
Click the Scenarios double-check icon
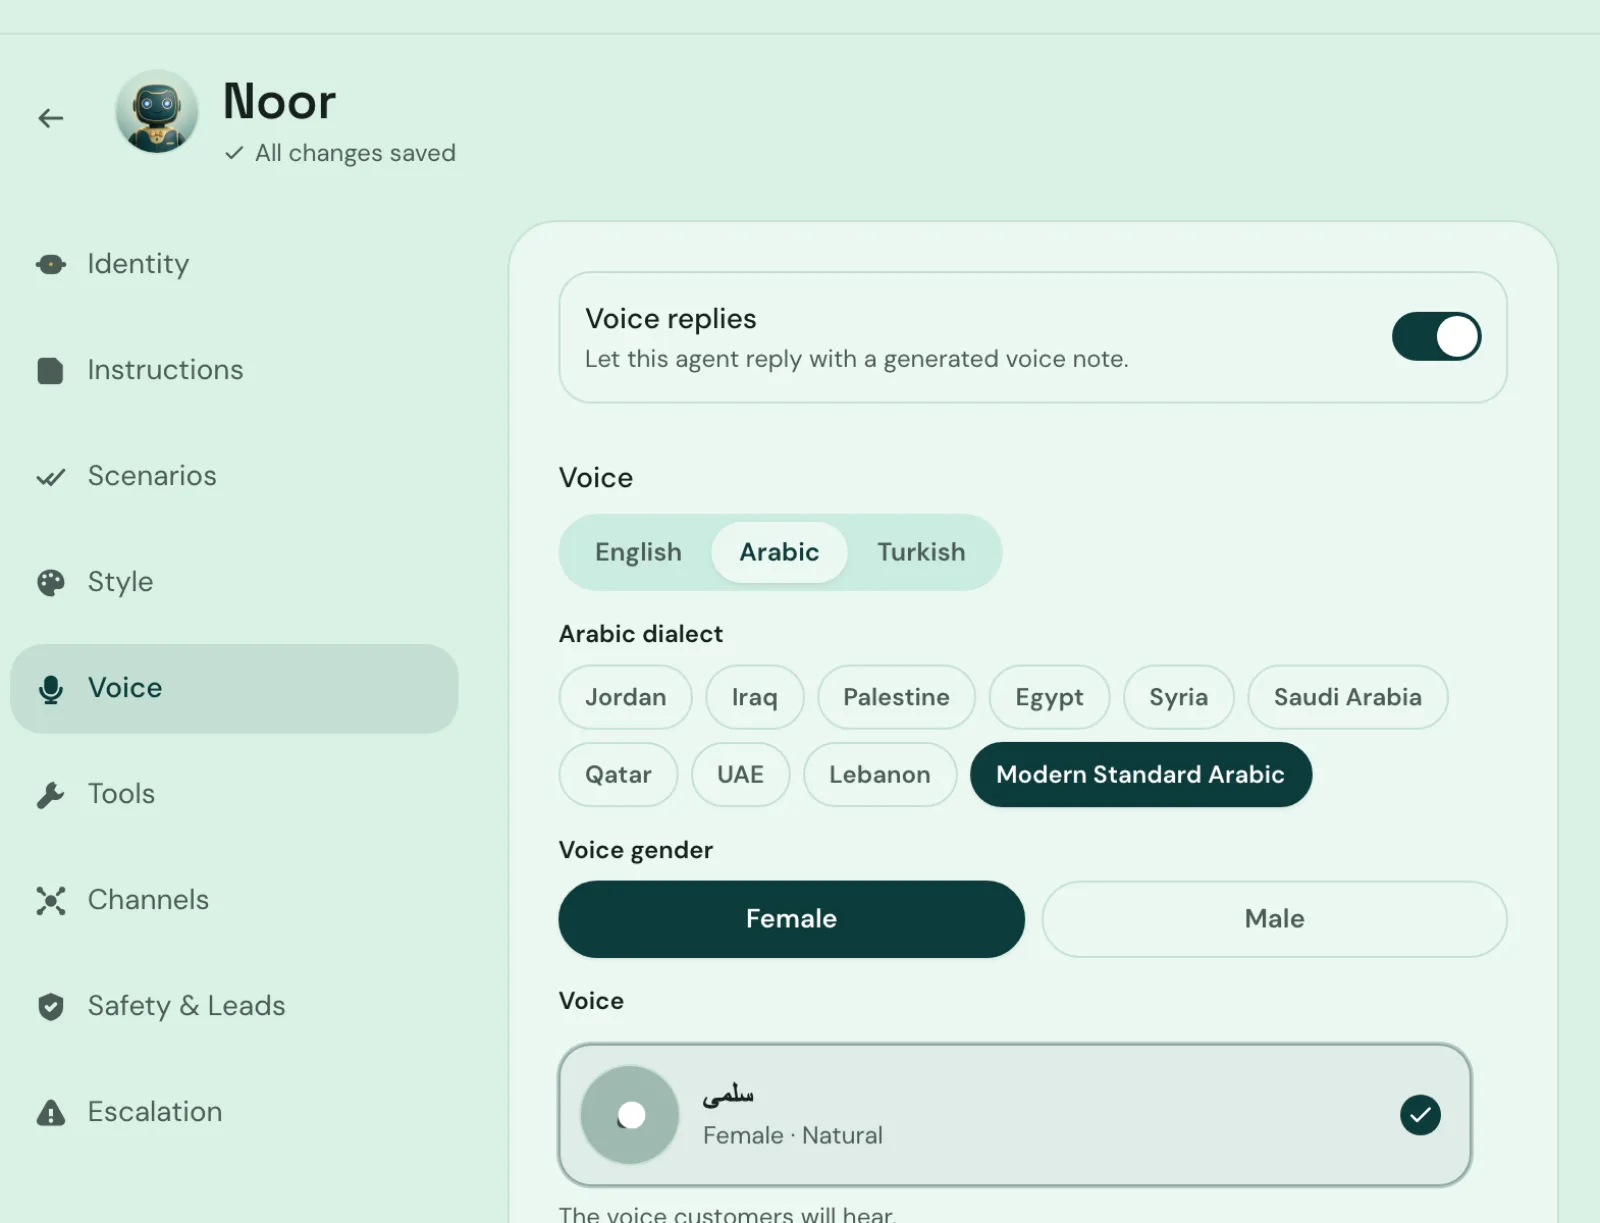(51, 477)
